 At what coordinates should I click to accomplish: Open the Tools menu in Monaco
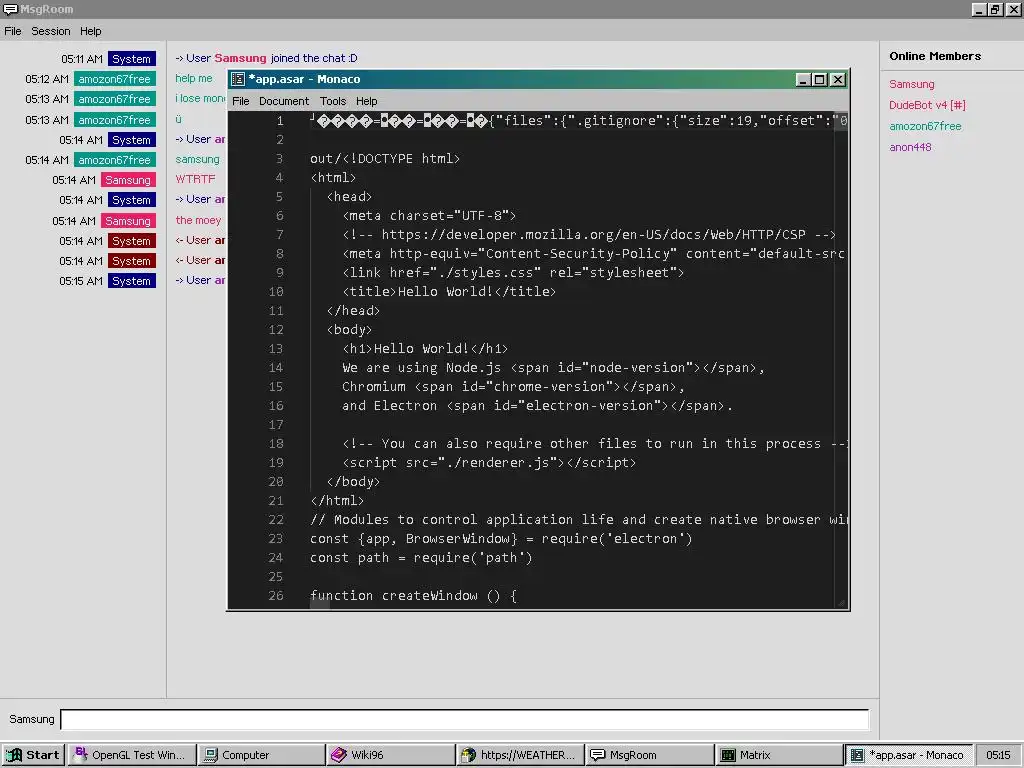tap(332, 101)
